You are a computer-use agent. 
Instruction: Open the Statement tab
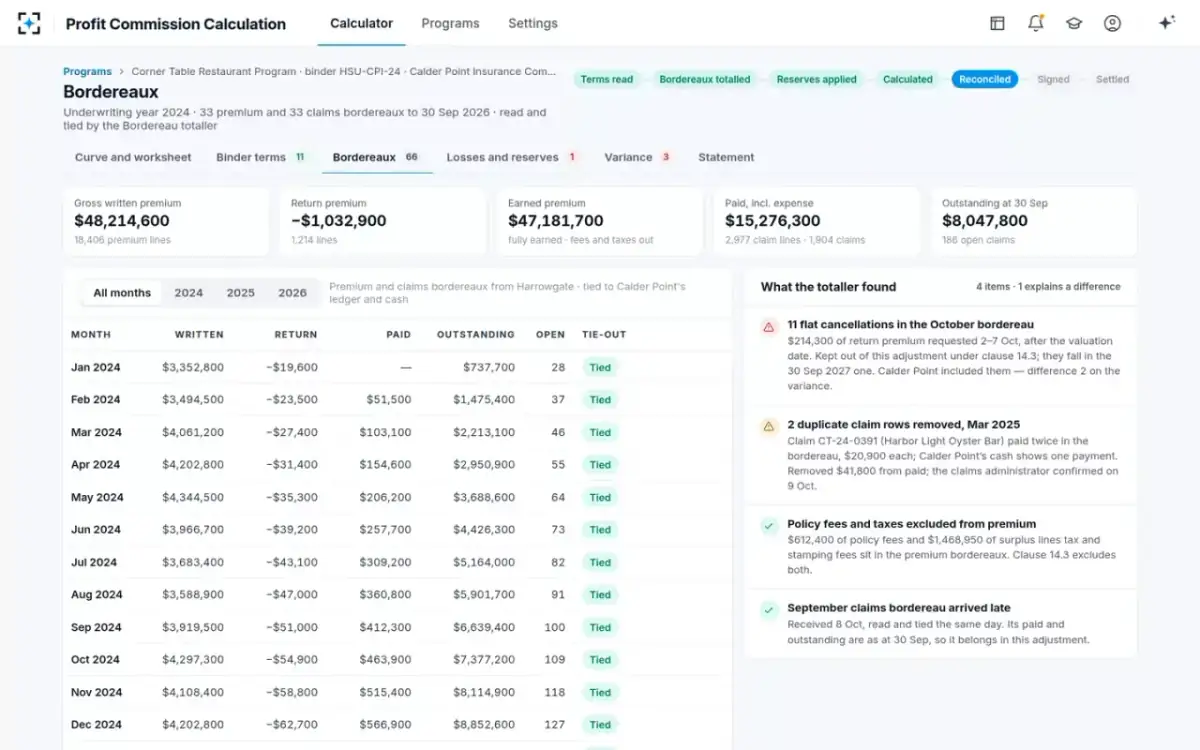point(726,157)
